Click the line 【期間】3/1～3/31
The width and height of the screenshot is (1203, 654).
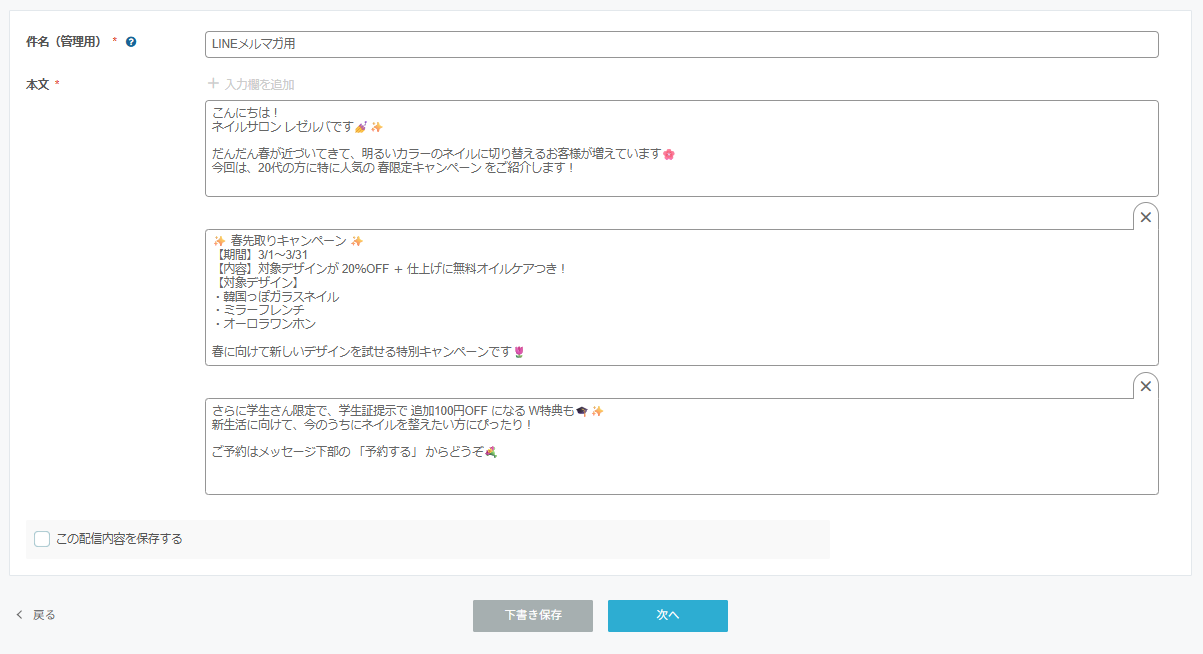click(261, 255)
